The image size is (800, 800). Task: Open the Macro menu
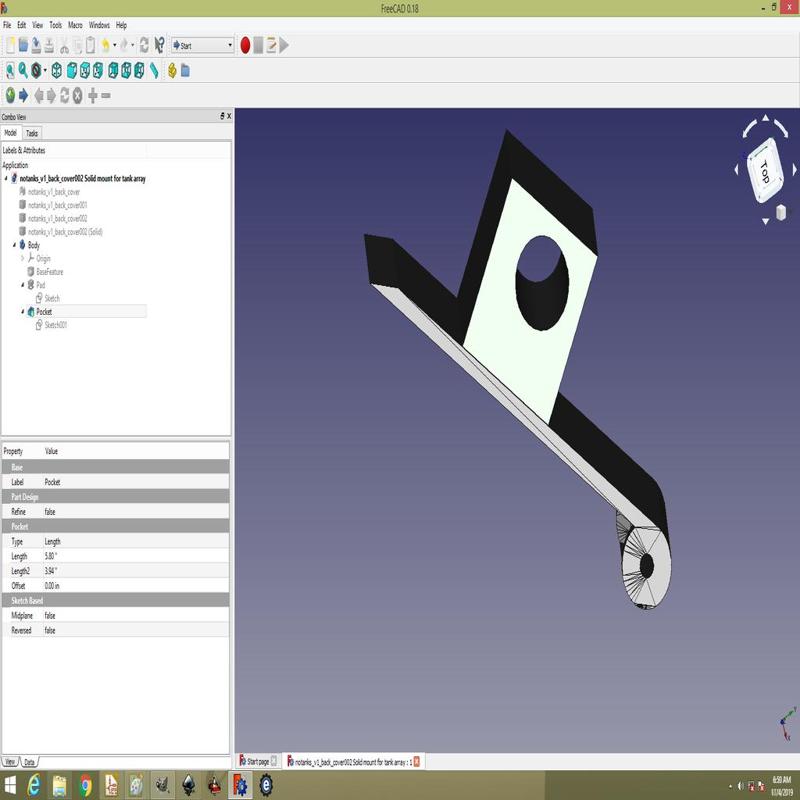(x=75, y=24)
